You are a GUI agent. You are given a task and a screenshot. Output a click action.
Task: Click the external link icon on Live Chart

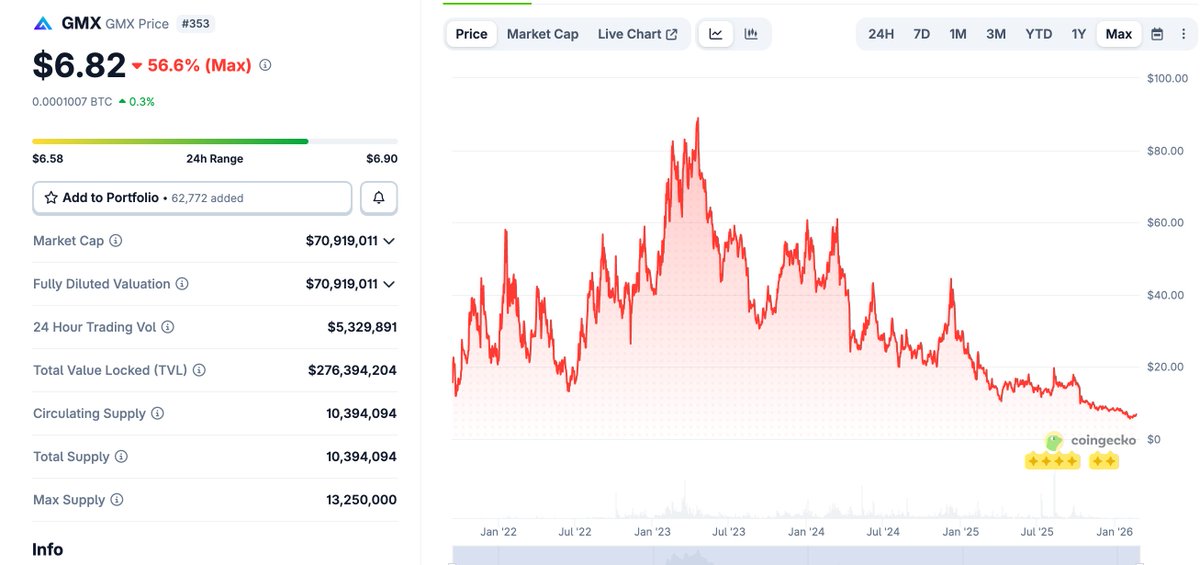coord(672,34)
